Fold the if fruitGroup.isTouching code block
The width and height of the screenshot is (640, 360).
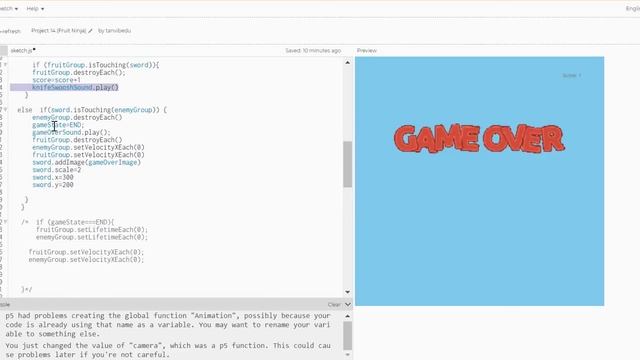pos(5,65)
